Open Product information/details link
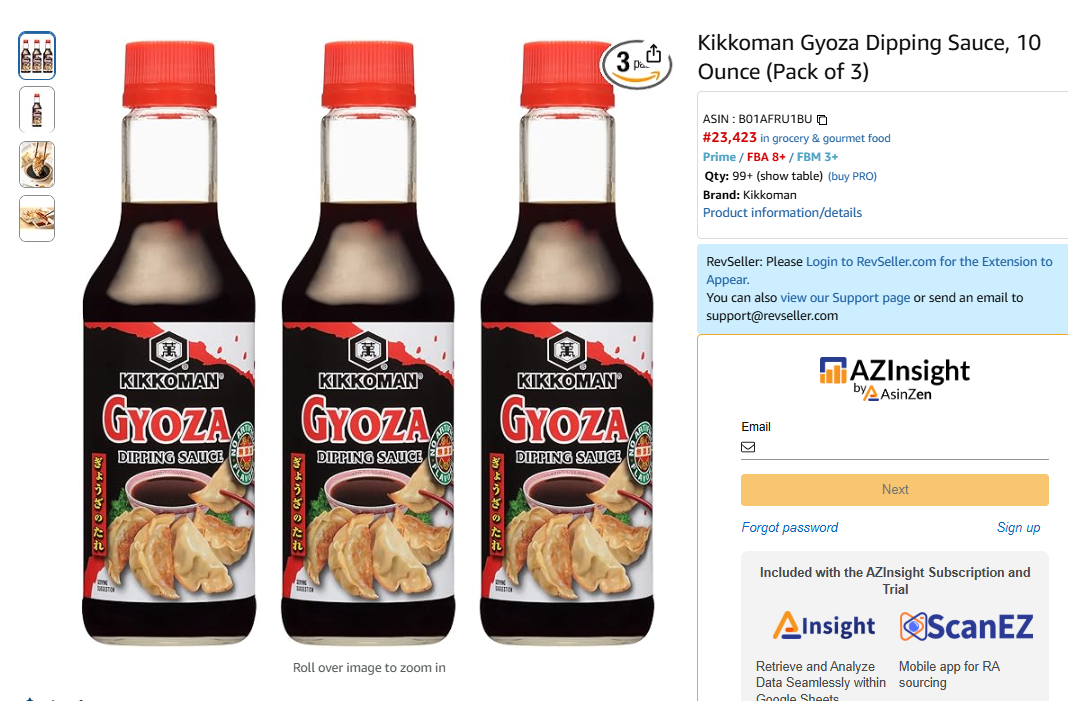 782,213
